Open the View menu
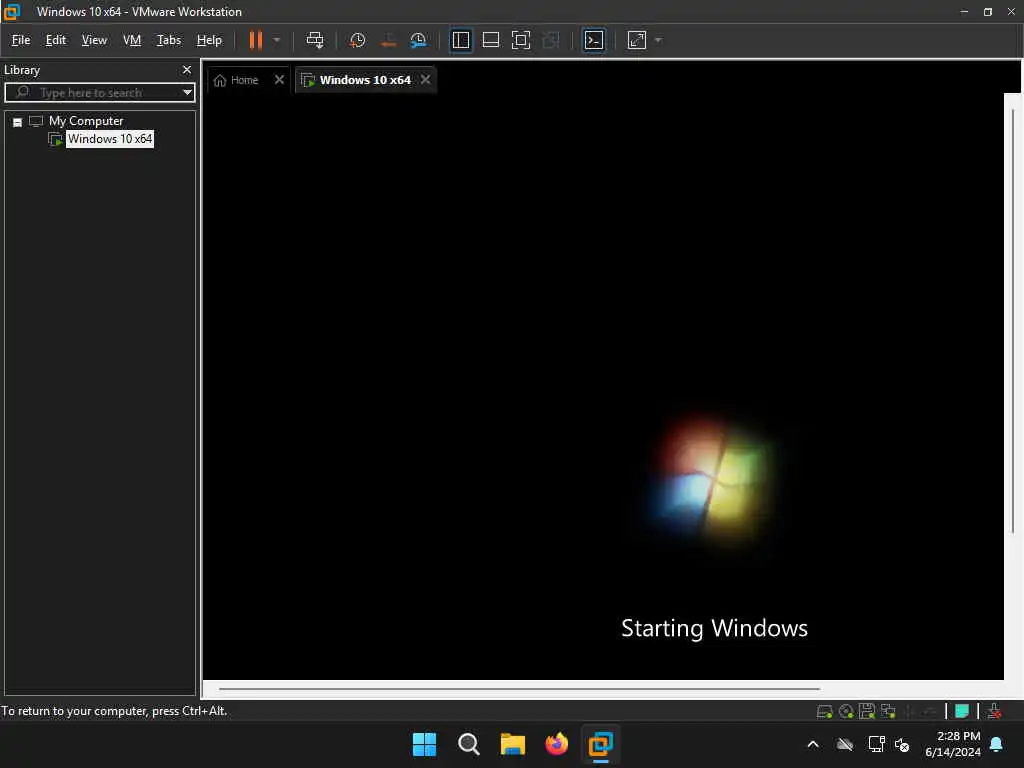The height and width of the screenshot is (768, 1024). point(94,40)
